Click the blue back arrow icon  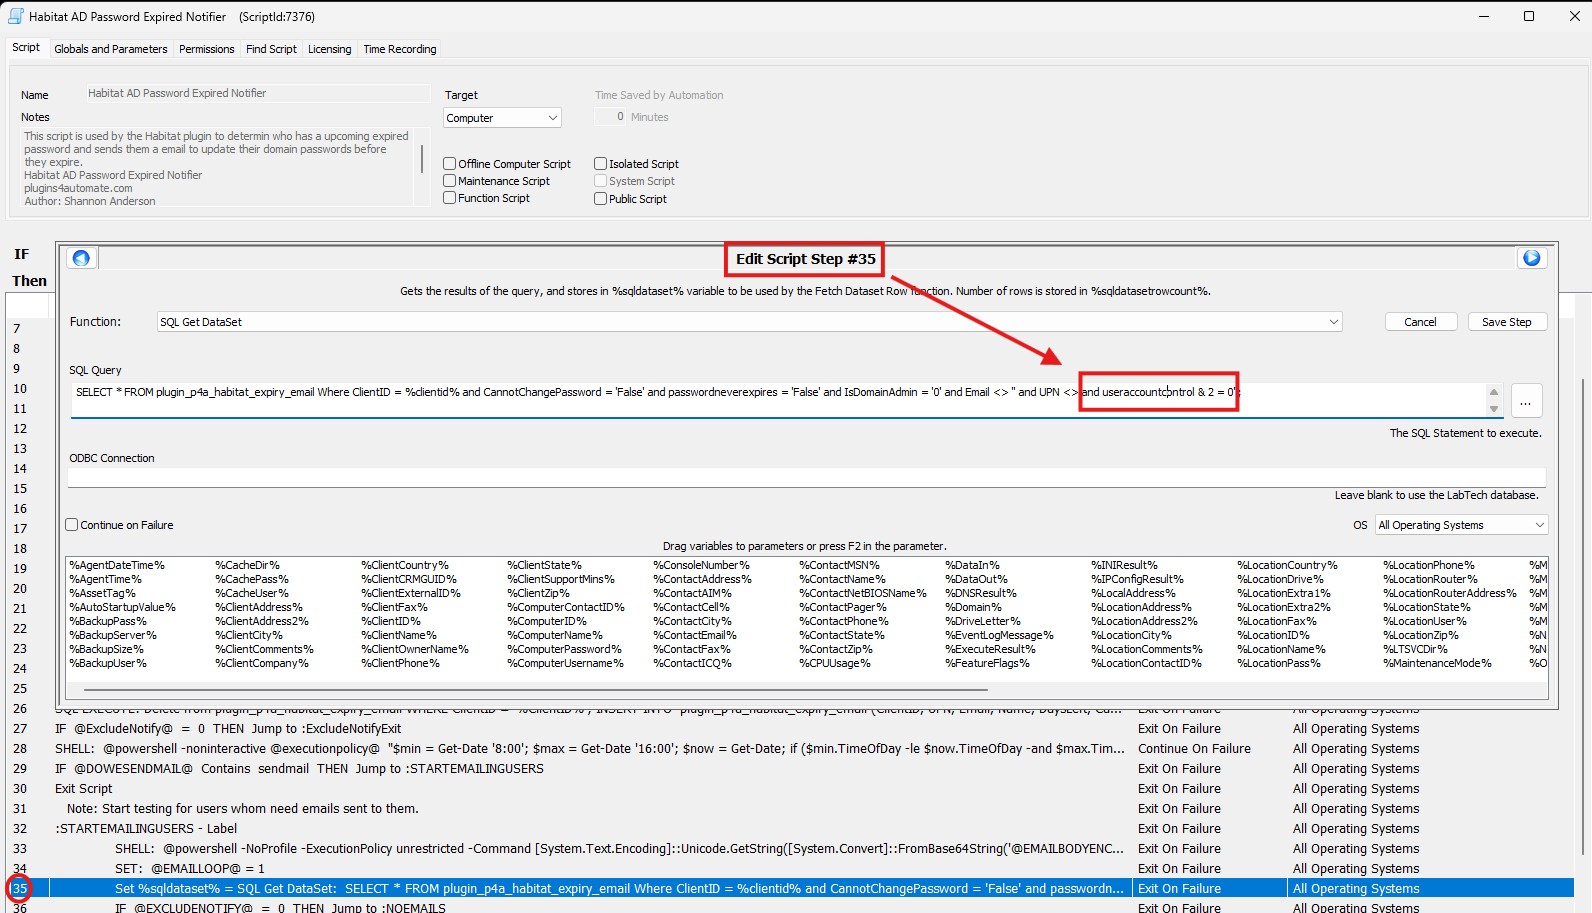coord(81,258)
